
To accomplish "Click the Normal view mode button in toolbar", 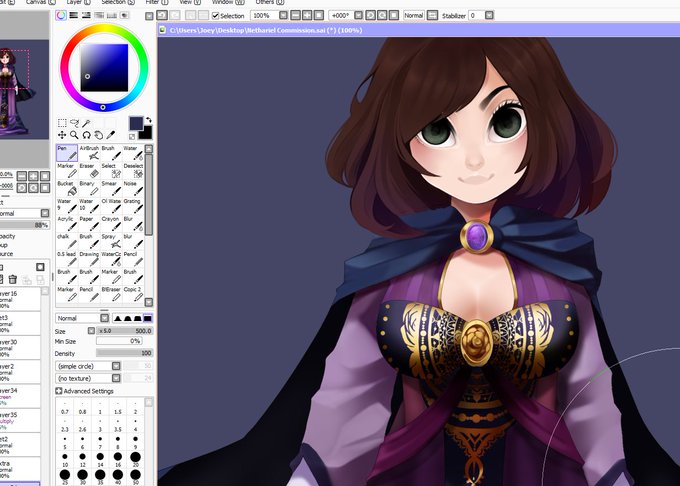I will [x=413, y=15].
